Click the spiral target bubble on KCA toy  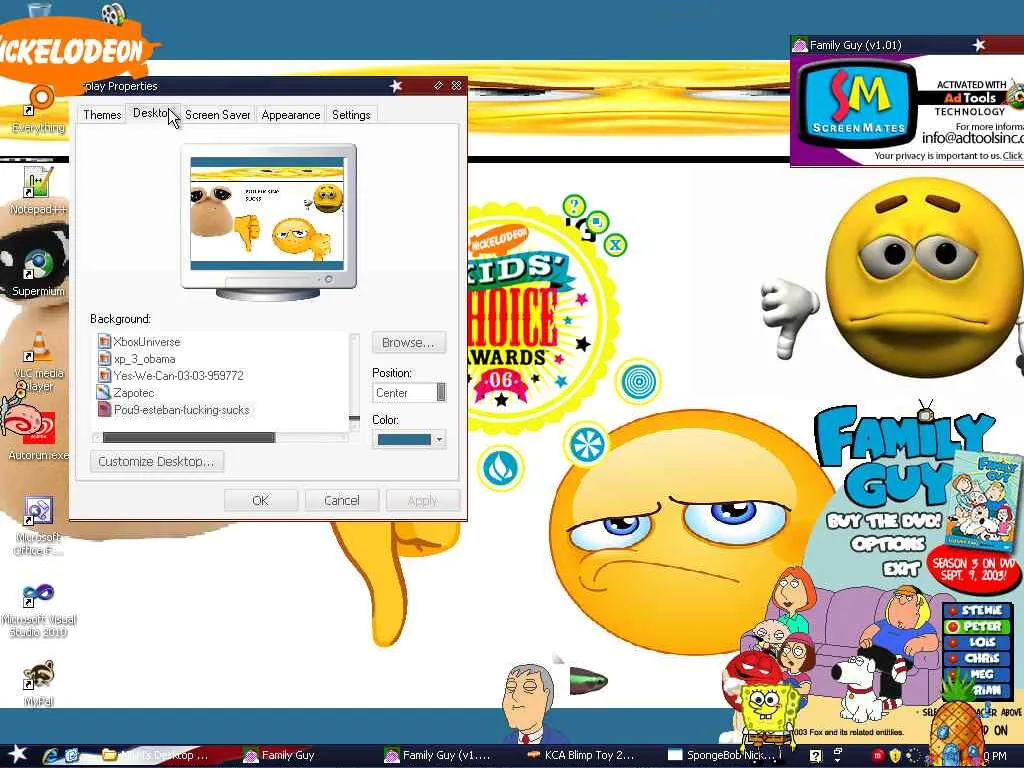[638, 381]
